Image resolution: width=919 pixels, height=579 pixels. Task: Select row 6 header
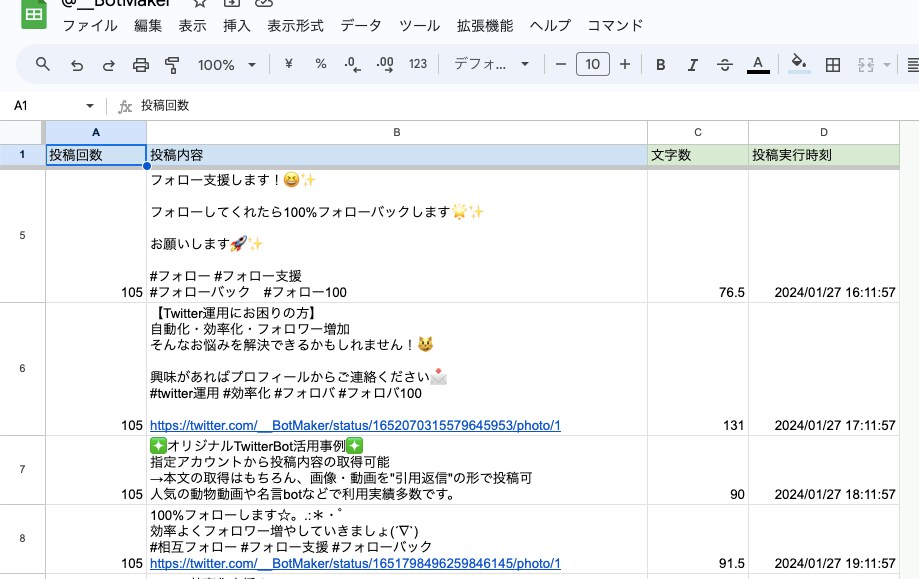point(22,369)
